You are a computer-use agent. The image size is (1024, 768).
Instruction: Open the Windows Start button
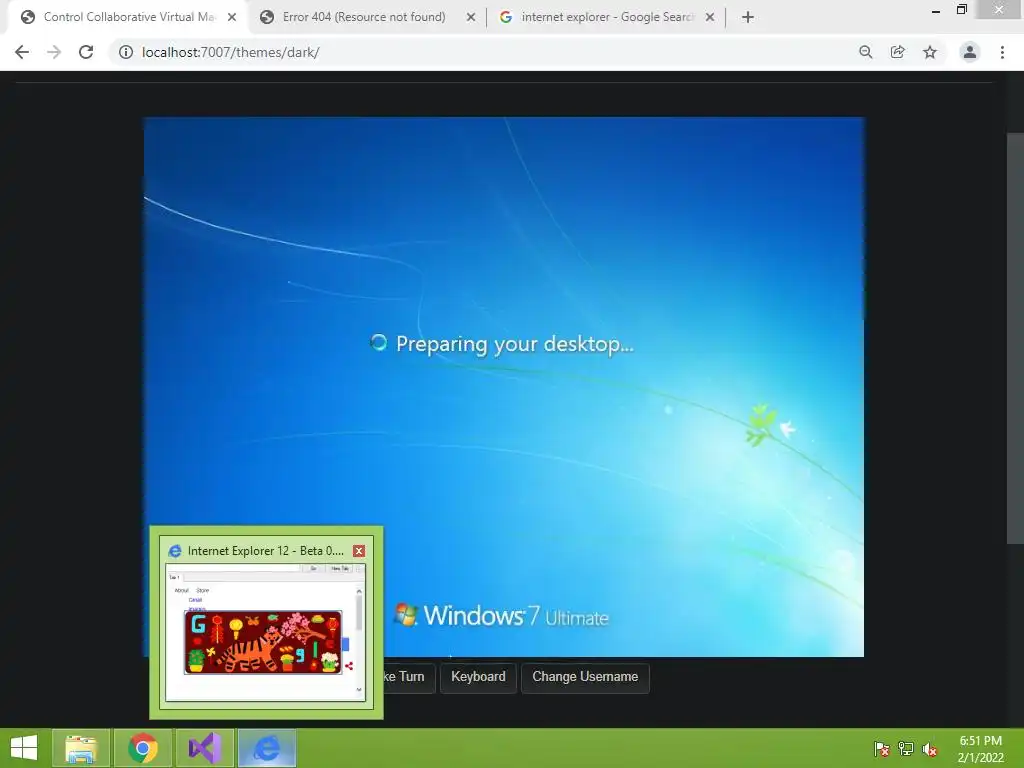tap(24, 748)
